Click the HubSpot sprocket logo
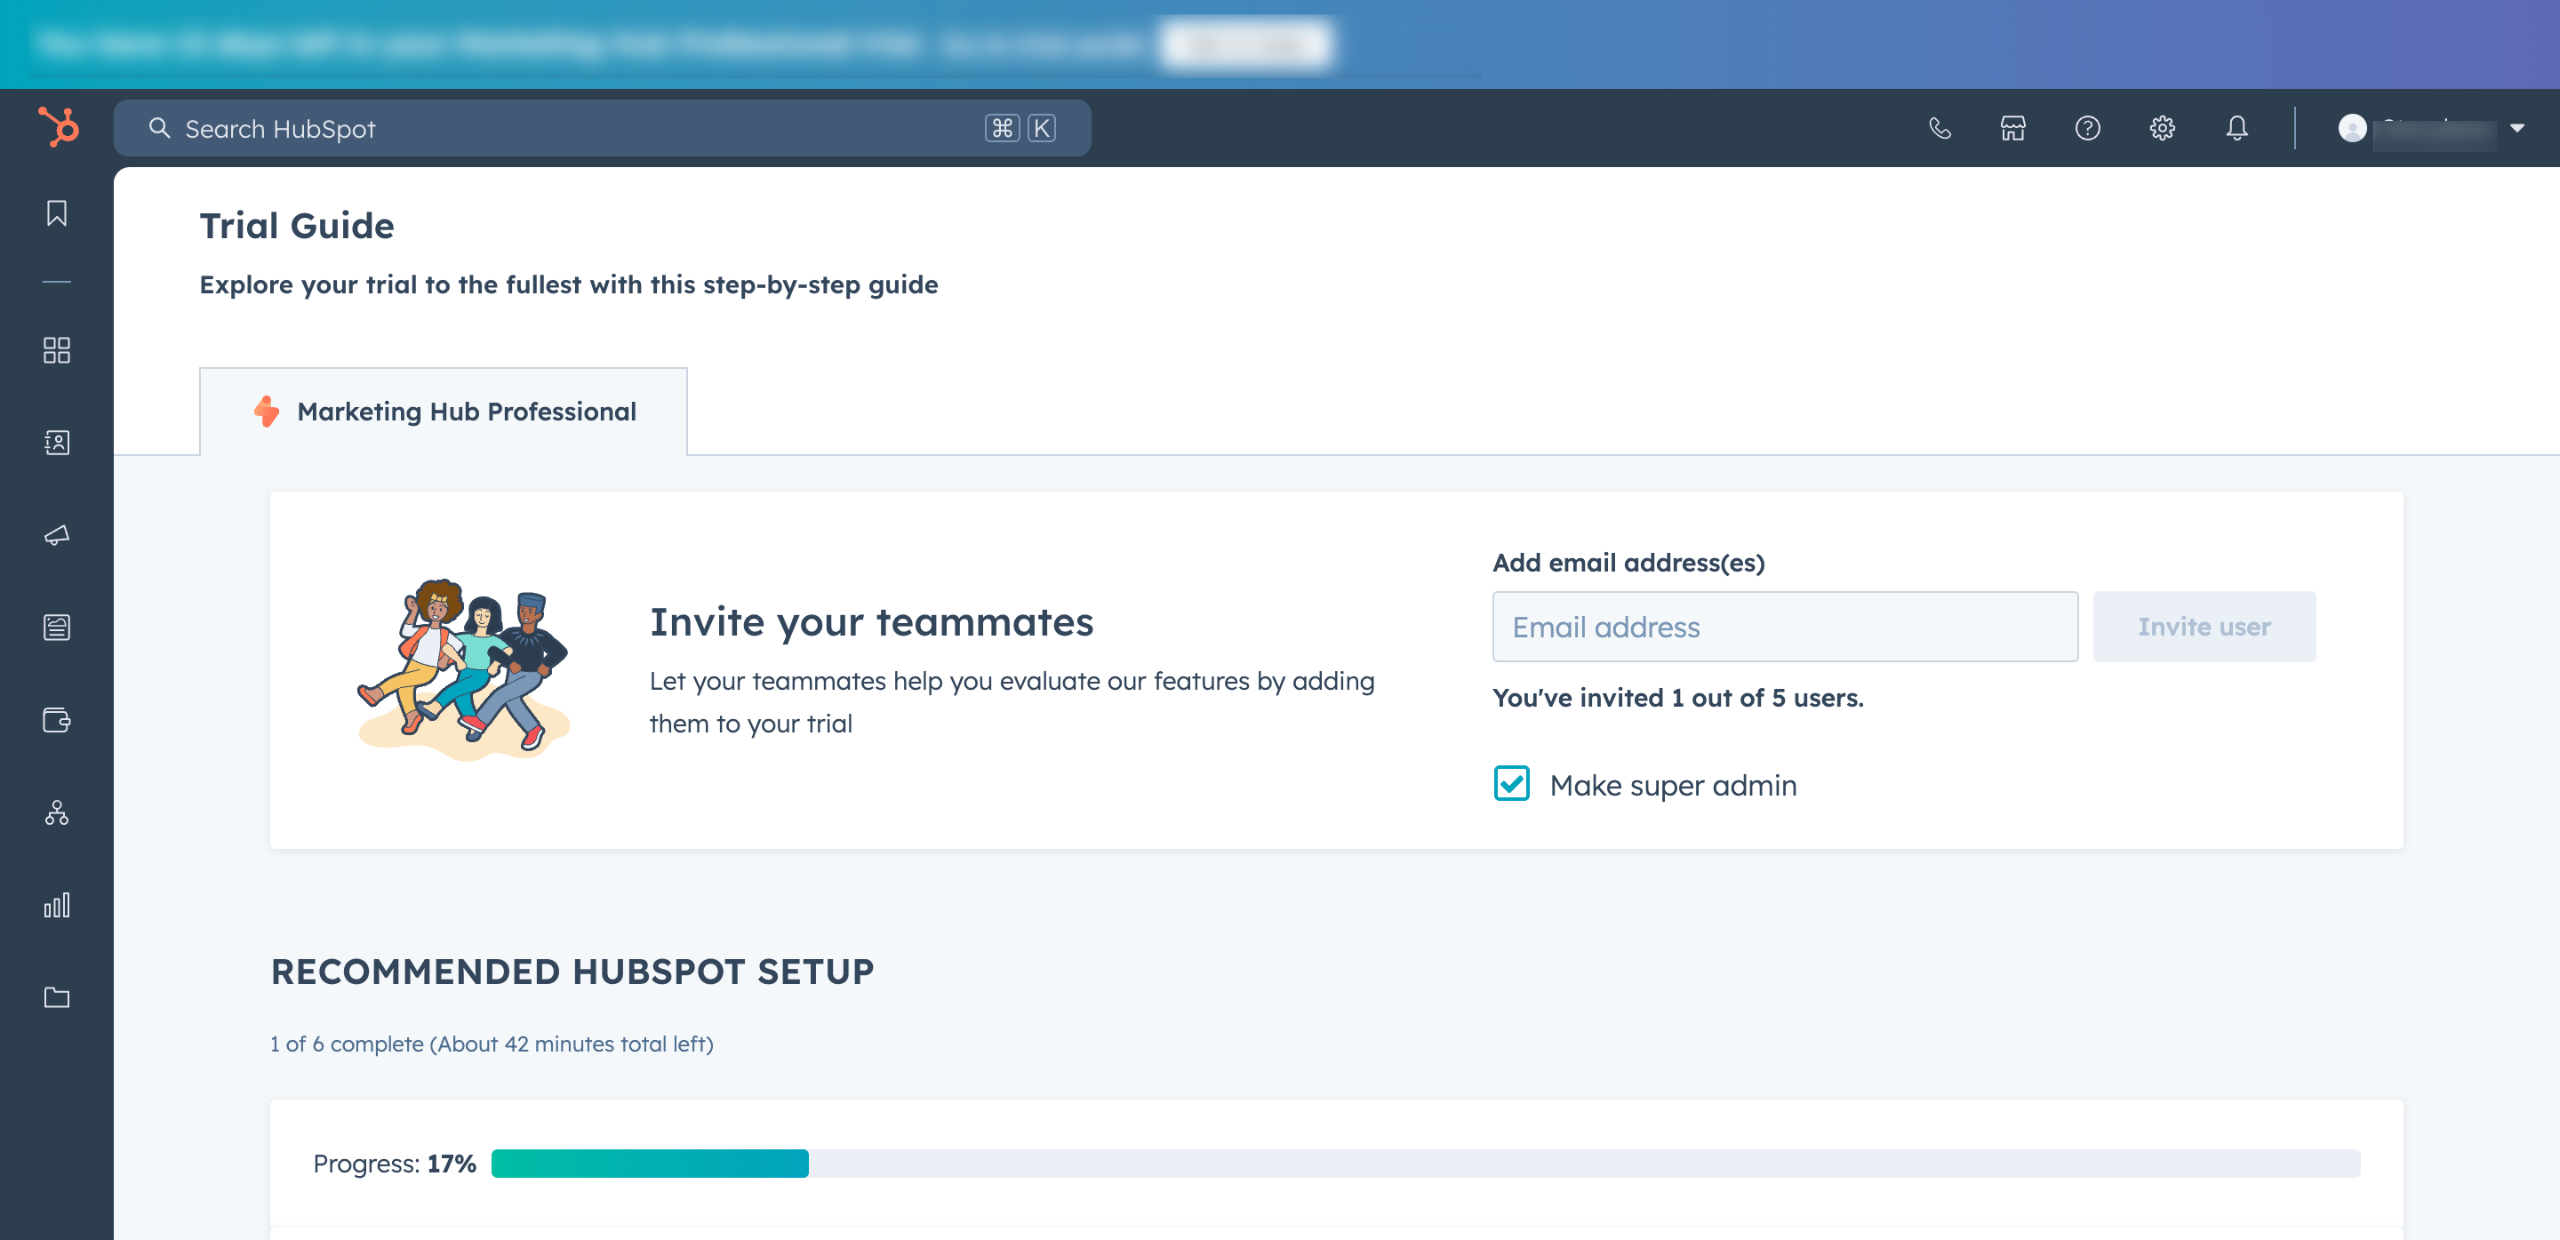The width and height of the screenshot is (2560, 1240). tap(57, 127)
